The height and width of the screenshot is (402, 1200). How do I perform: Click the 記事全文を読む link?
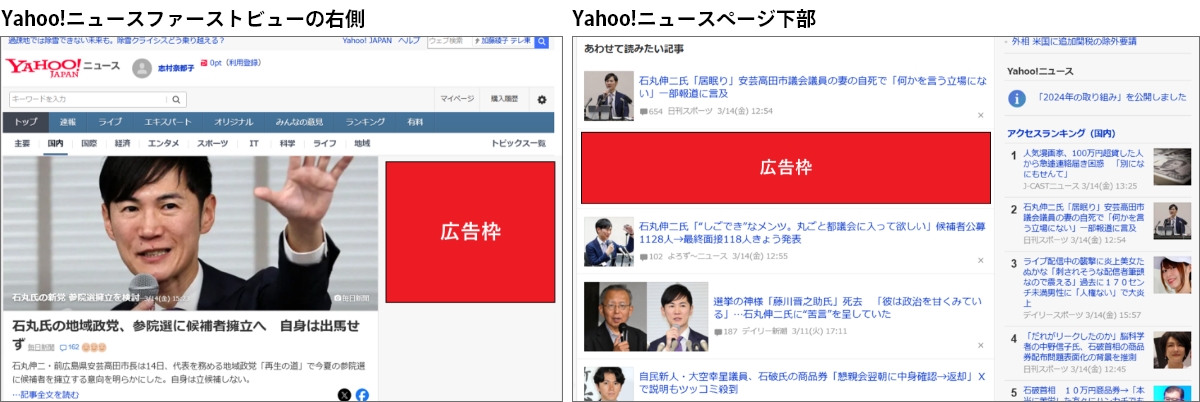[47, 394]
